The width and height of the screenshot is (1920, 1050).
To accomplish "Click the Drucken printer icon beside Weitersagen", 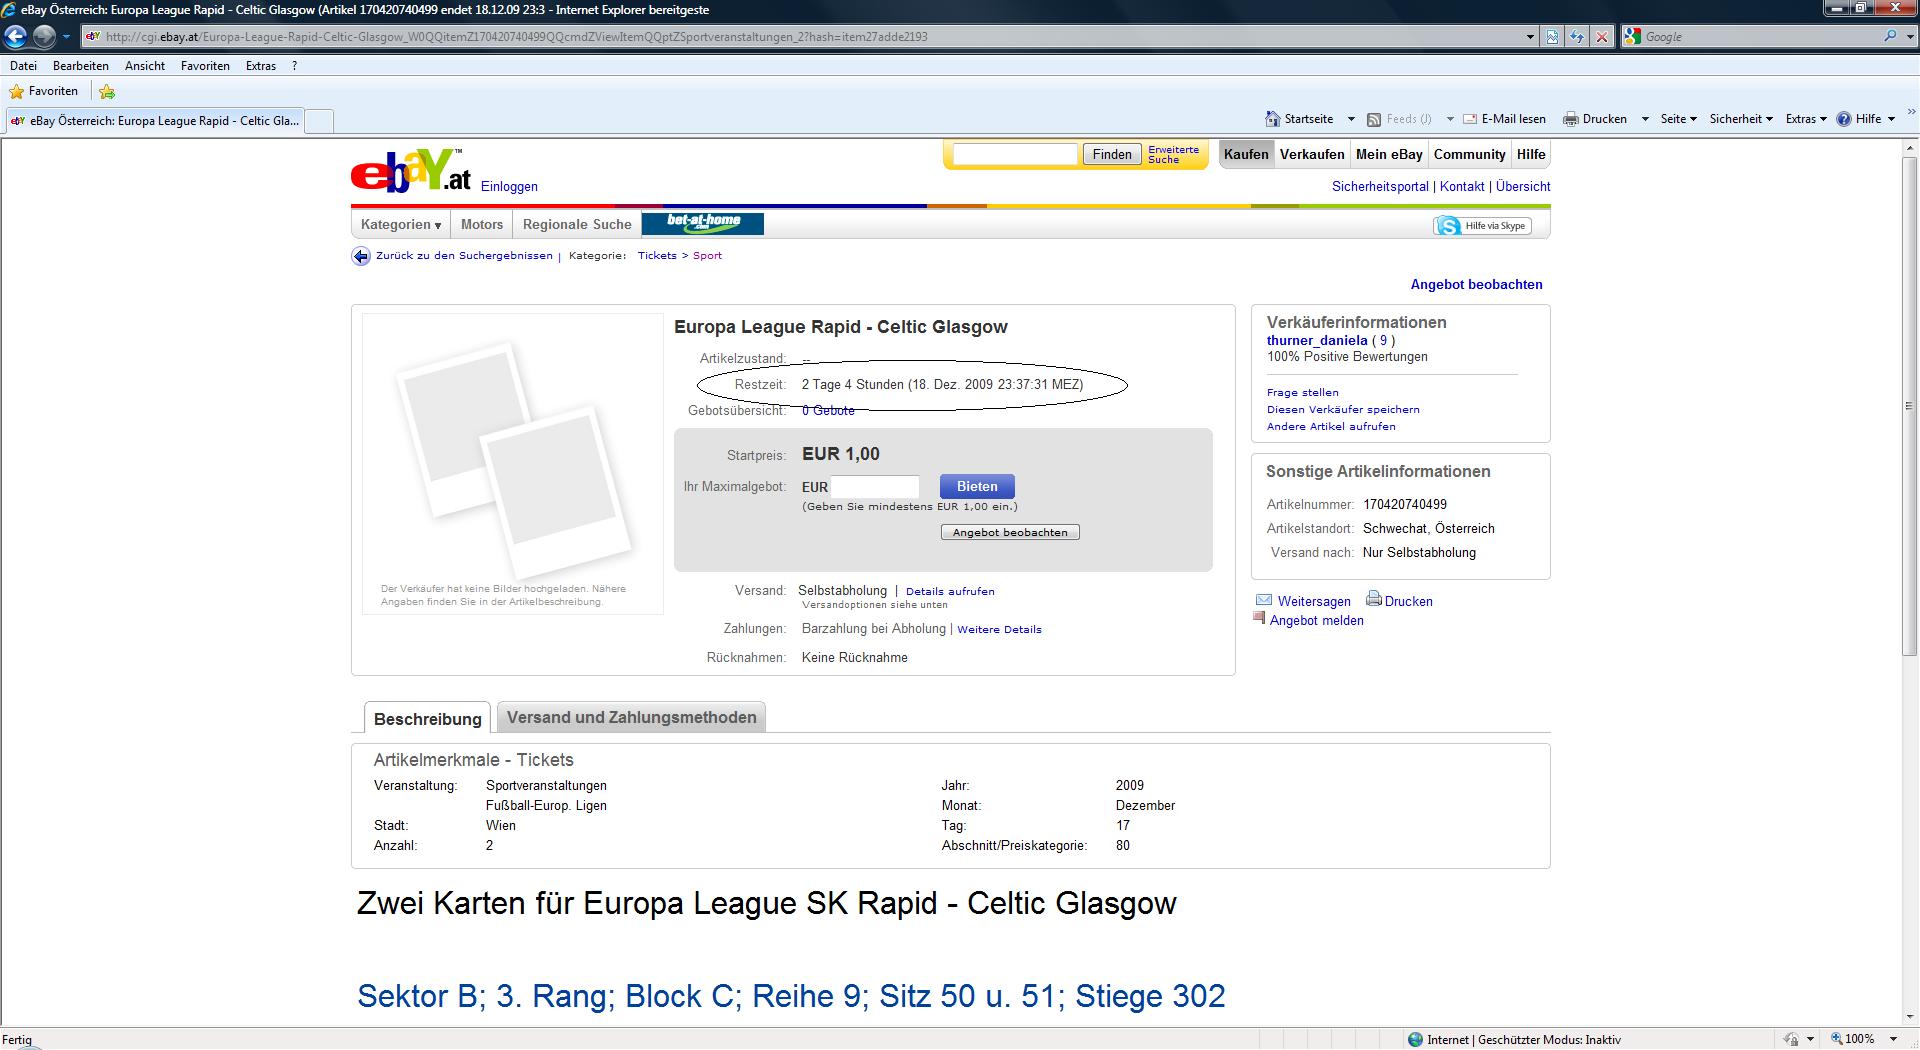I will pos(1374,599).
